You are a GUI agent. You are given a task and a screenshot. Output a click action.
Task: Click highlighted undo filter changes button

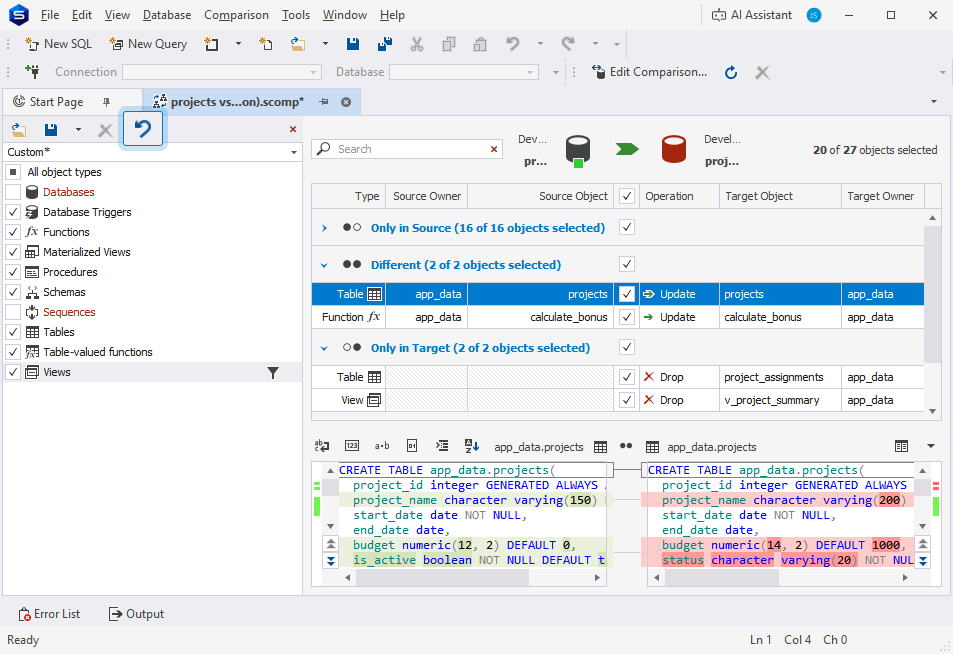[143, 128]
